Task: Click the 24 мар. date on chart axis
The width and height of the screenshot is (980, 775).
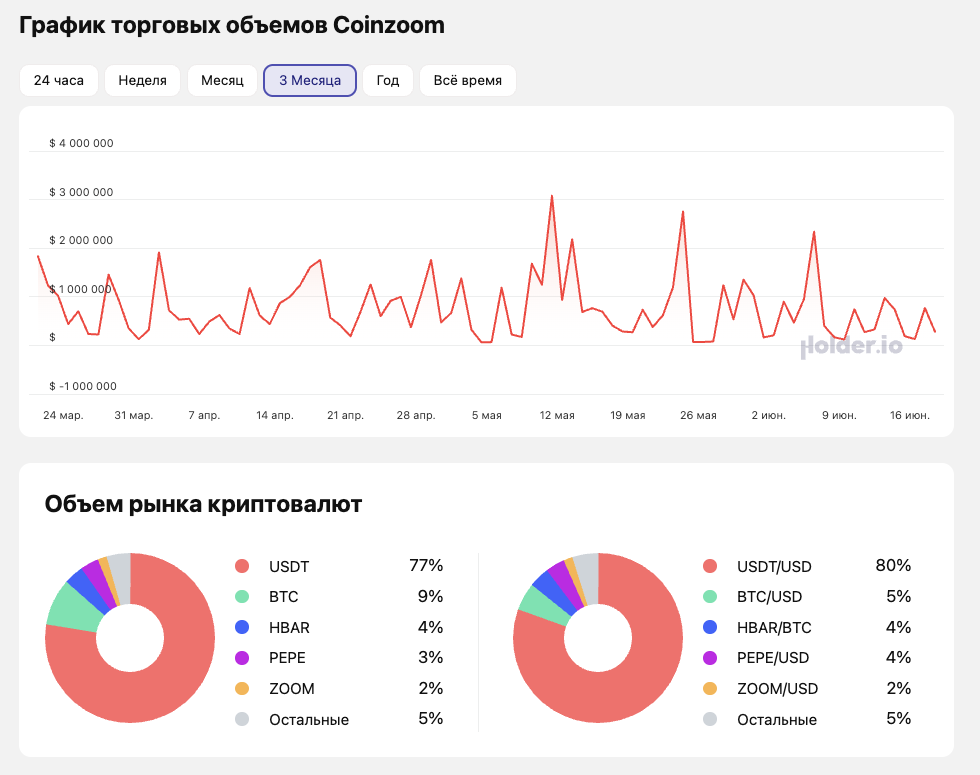Action: coord(63,415)
